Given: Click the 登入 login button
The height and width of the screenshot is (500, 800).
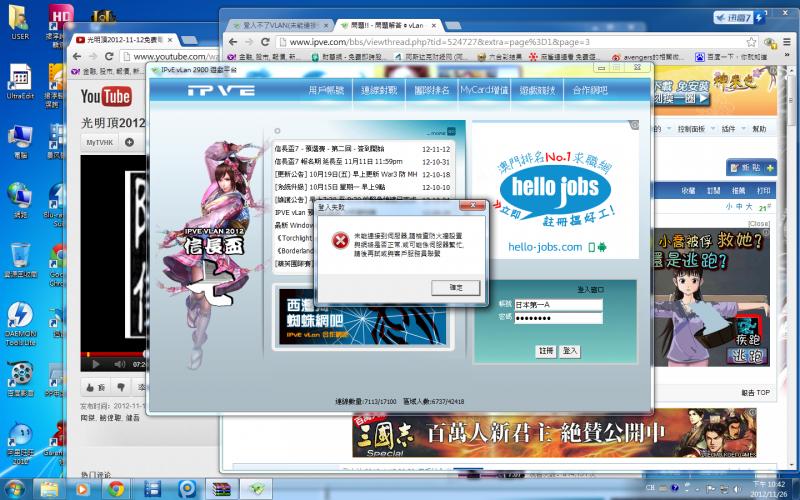Looking at the screenshot, I should 569,351.
